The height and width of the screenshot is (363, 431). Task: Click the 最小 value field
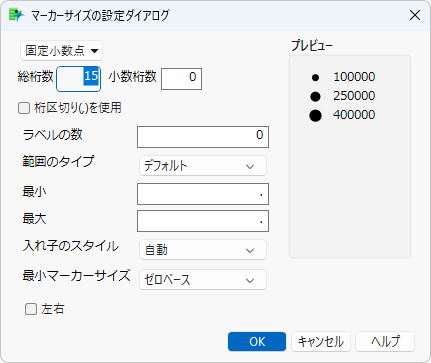203,194
